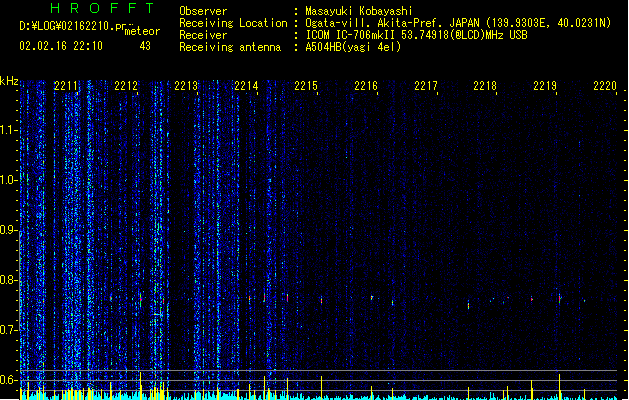The image size is (629, 400).
Task: Click the 2218 time axis label
Action: 485,86
